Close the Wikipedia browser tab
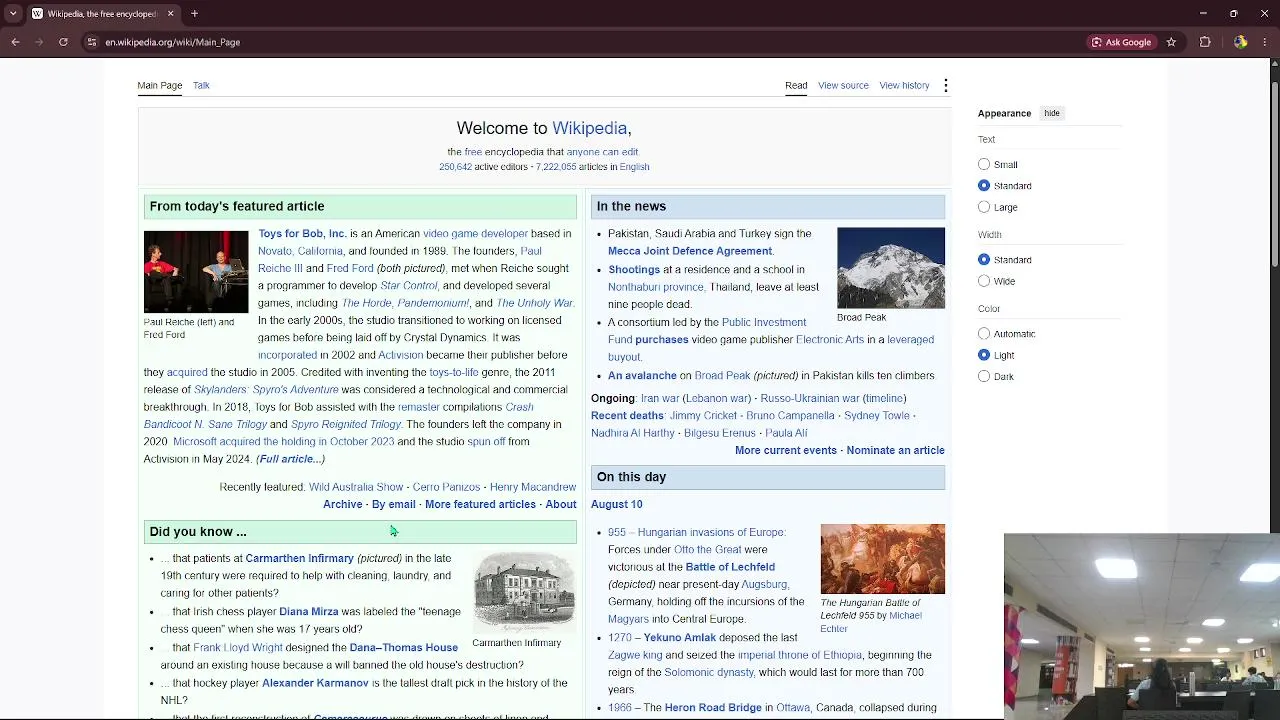The image size is (1280, 720). click(x=170, y=14)
